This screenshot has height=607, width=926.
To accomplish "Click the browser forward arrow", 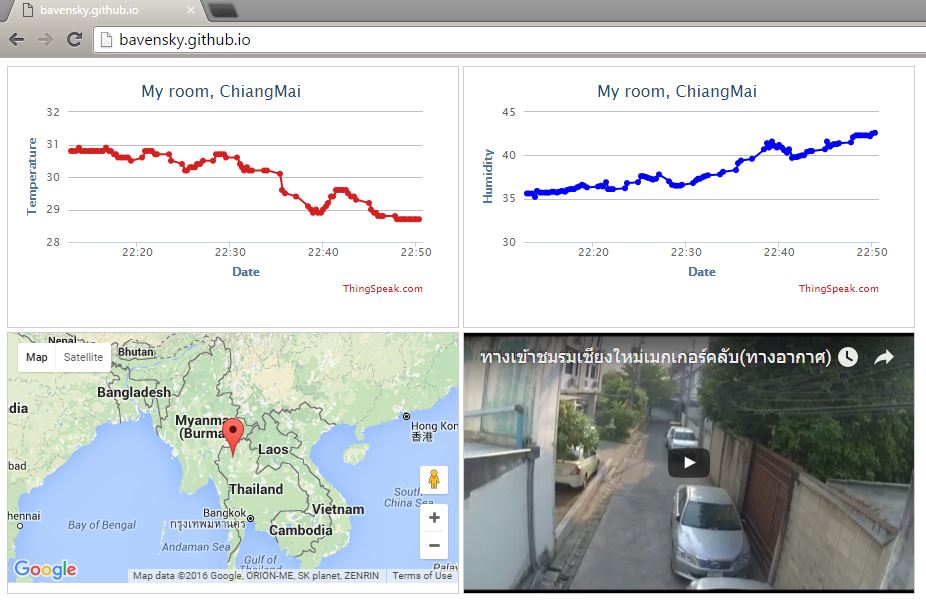I will point(45,40).
